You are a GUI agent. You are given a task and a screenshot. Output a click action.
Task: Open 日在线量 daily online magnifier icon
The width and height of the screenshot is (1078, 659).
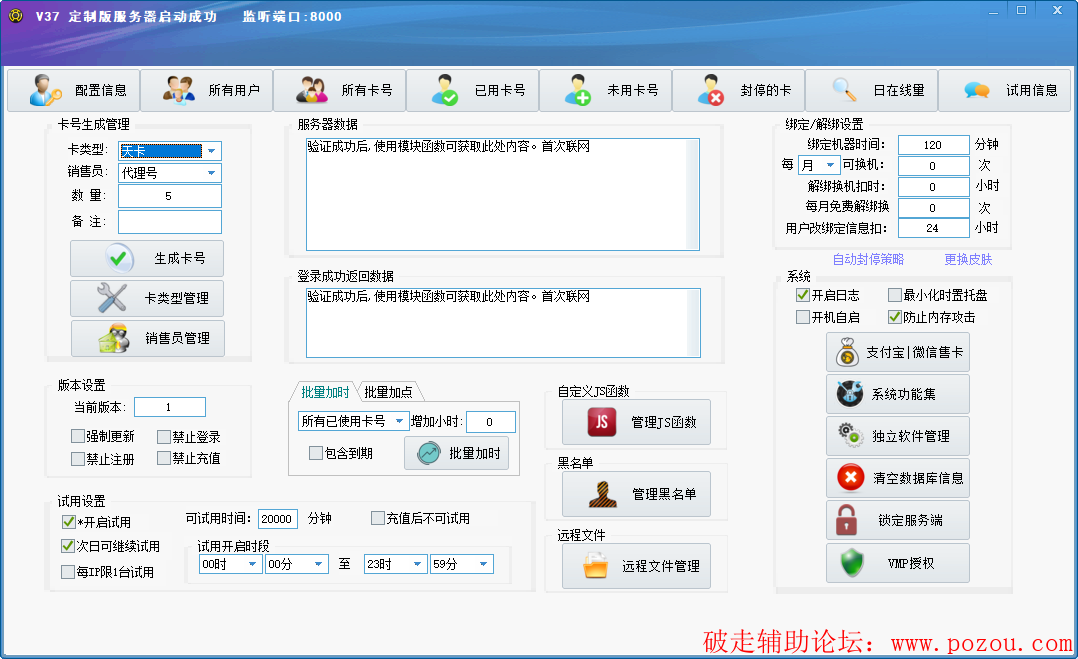(844, 90)
